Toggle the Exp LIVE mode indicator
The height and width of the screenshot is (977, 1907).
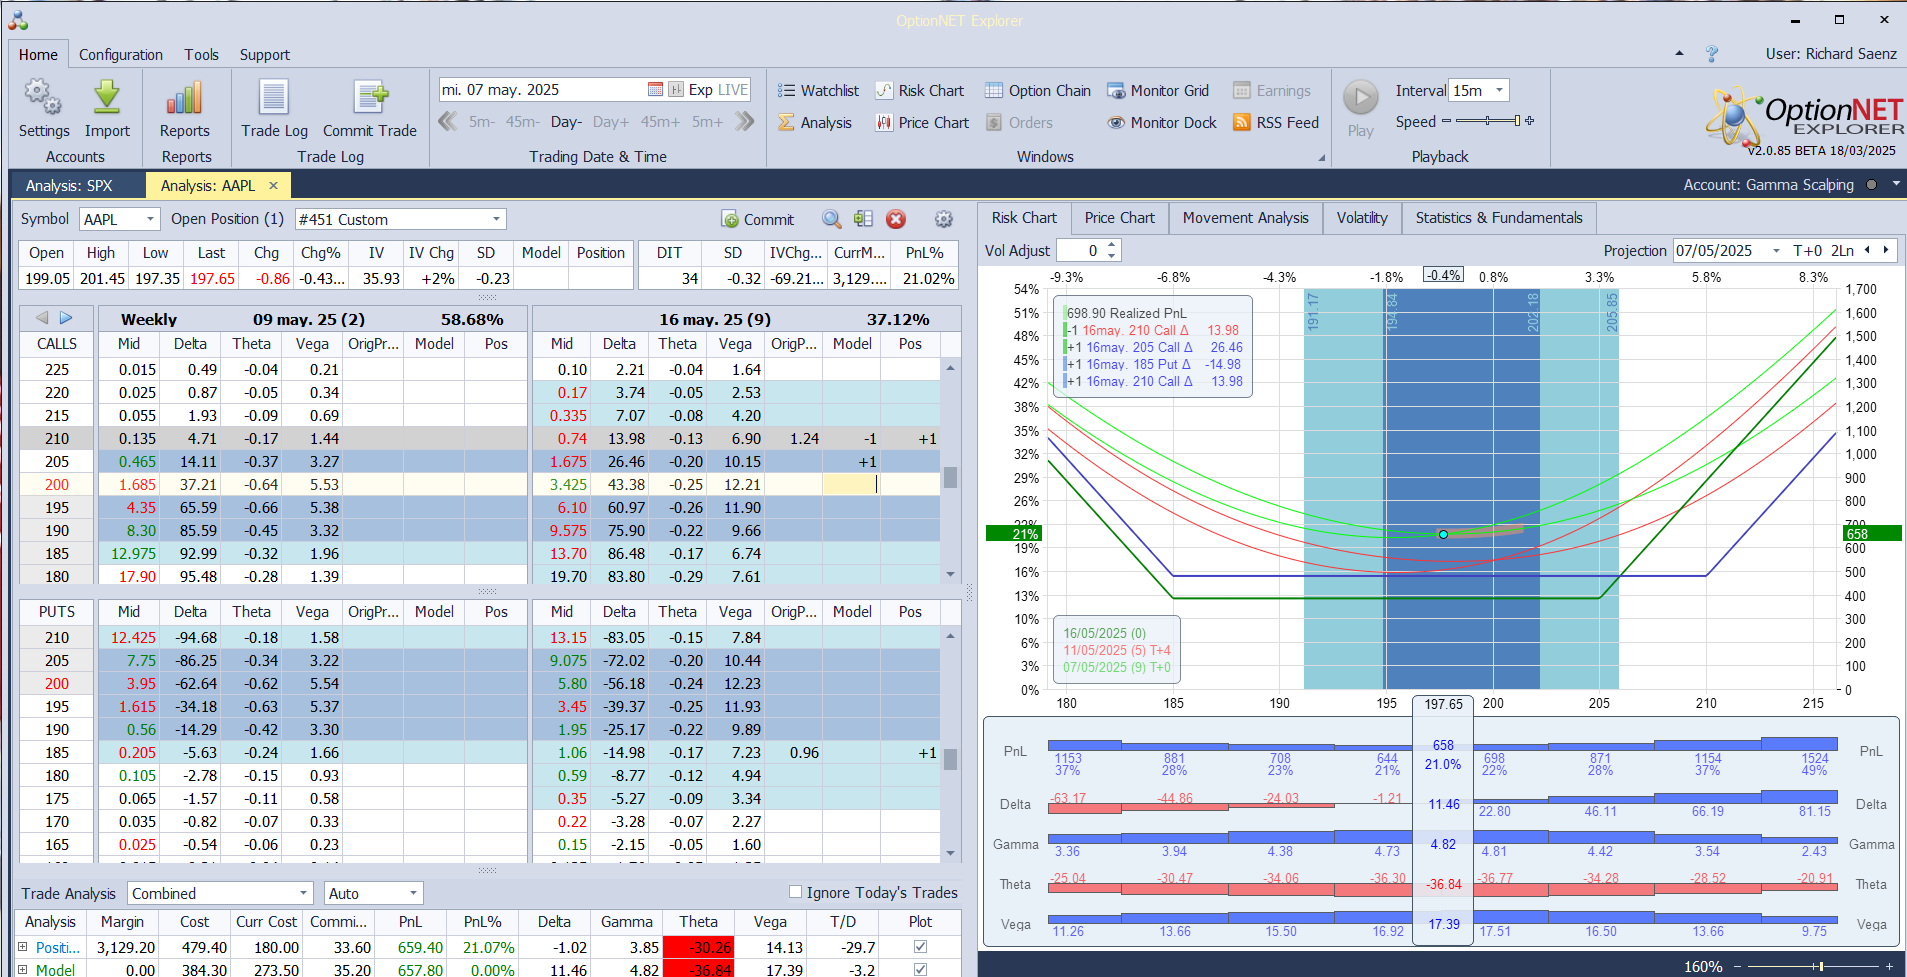[x=718, y=89]
